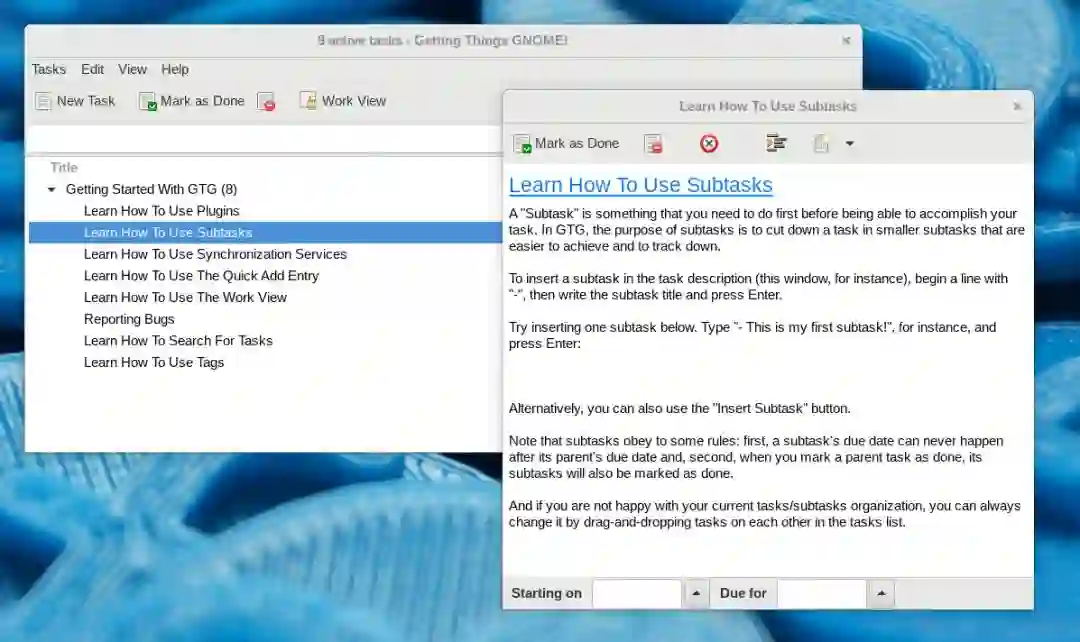Select Learn How To Use Subtasks row
Screen dimensions: 1080x642
tap(265, 233)
